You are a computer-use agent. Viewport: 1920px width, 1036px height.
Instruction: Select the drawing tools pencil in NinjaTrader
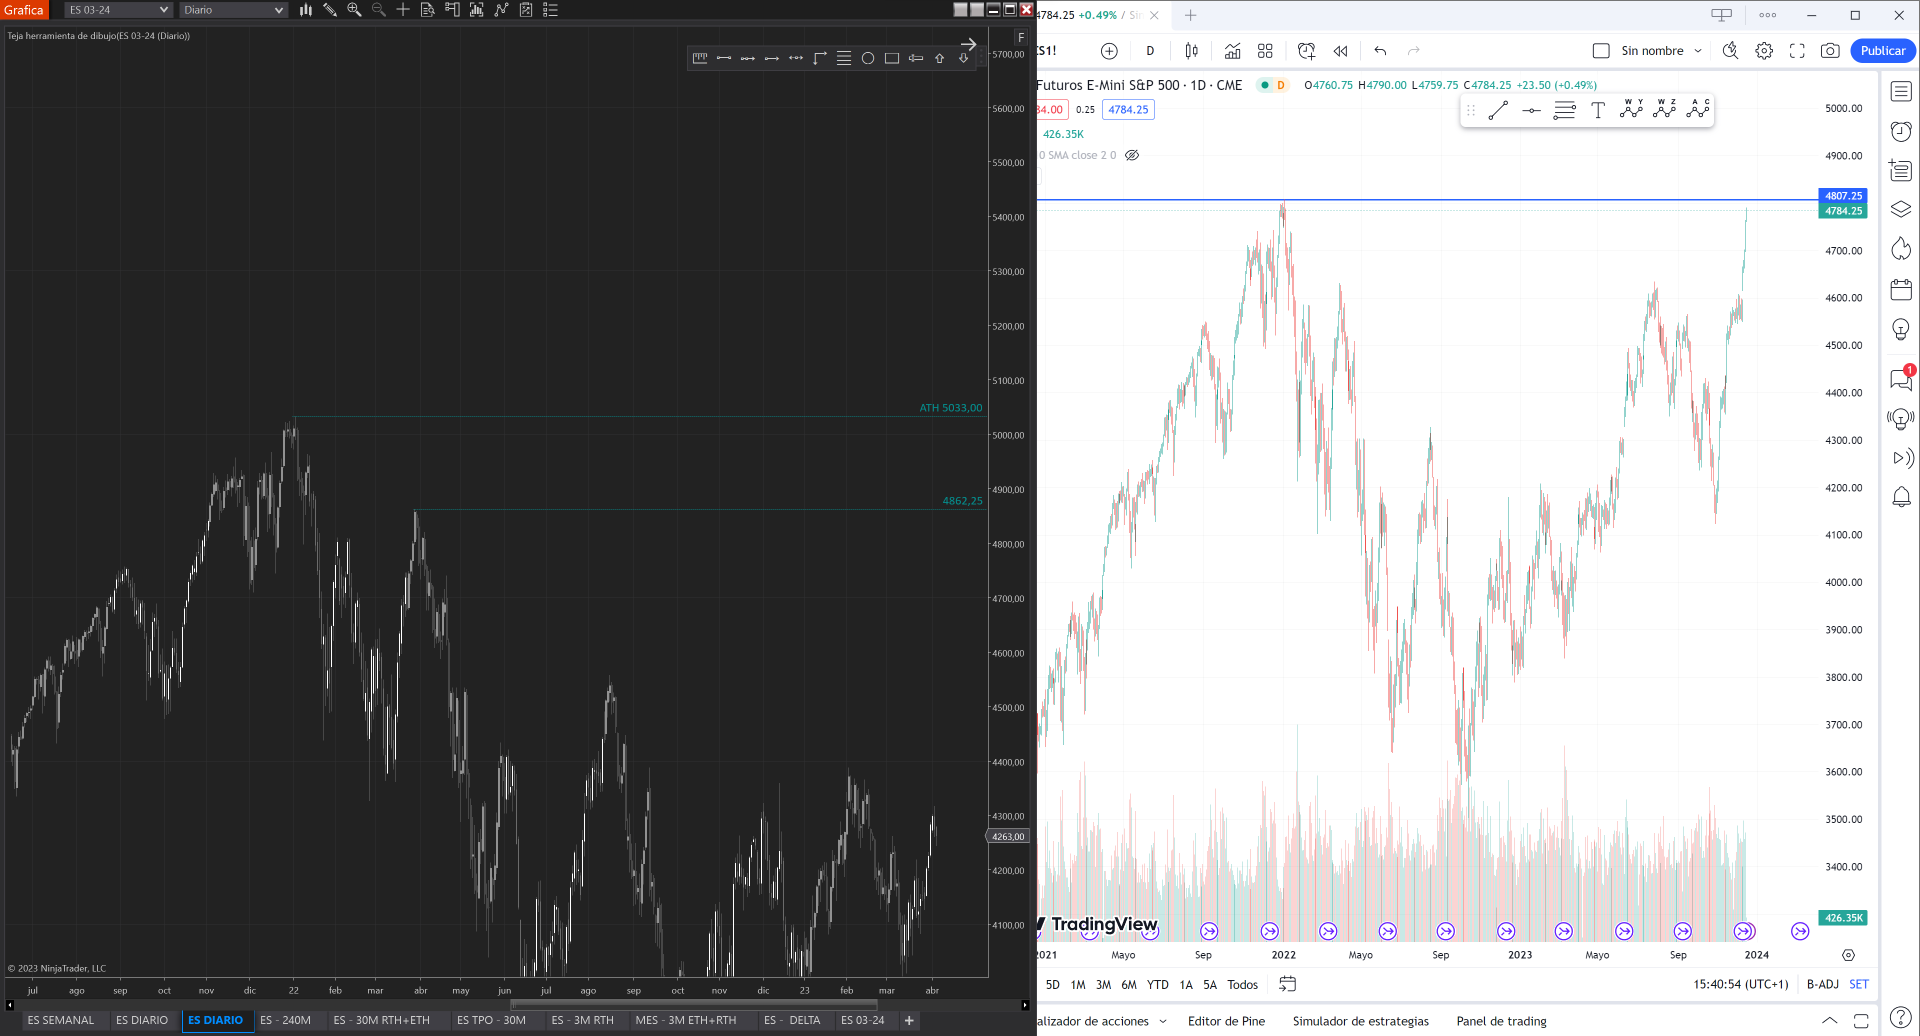(x=330, y=10)
